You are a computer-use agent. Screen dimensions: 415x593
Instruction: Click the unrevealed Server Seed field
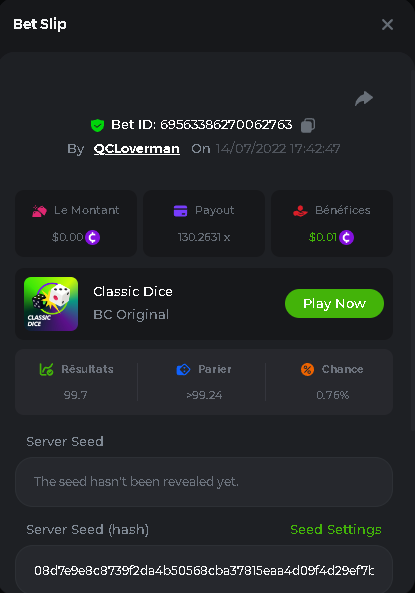(x=204, y=482)
